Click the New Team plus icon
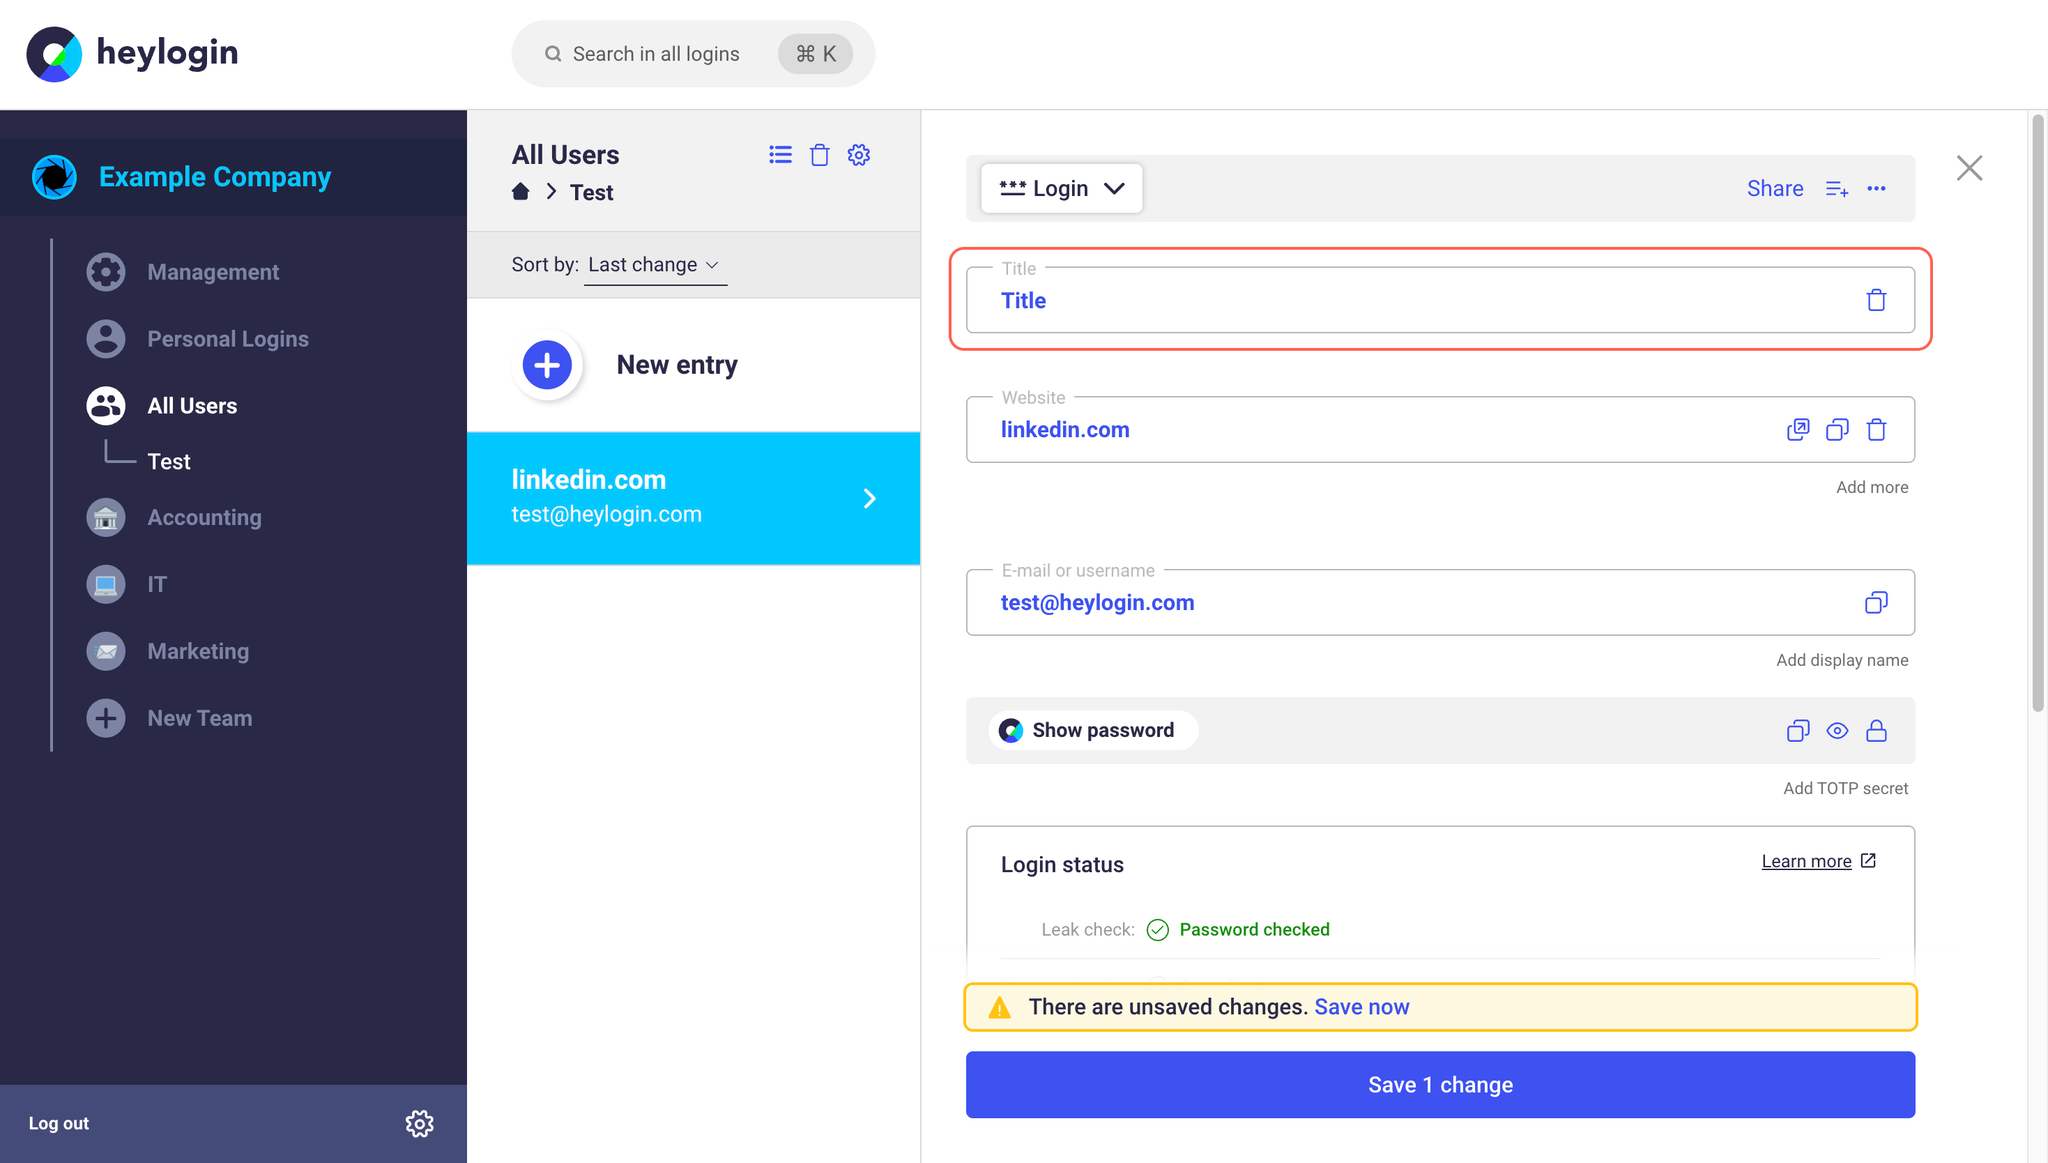The width and height of the screenshot is (2048, 1163). point(106,718)
